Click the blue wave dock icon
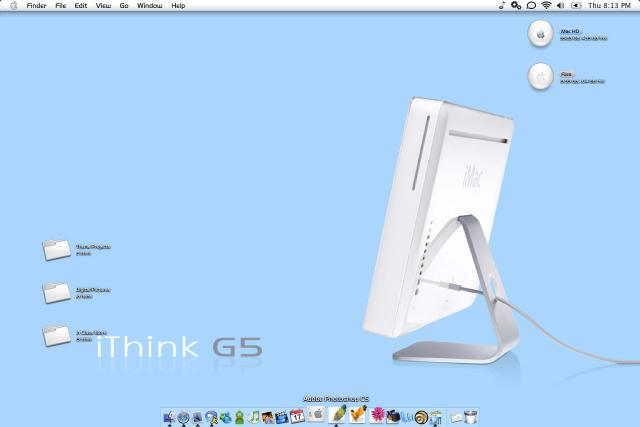The width and height of the screenshot is (640, 427). [407, 417]
